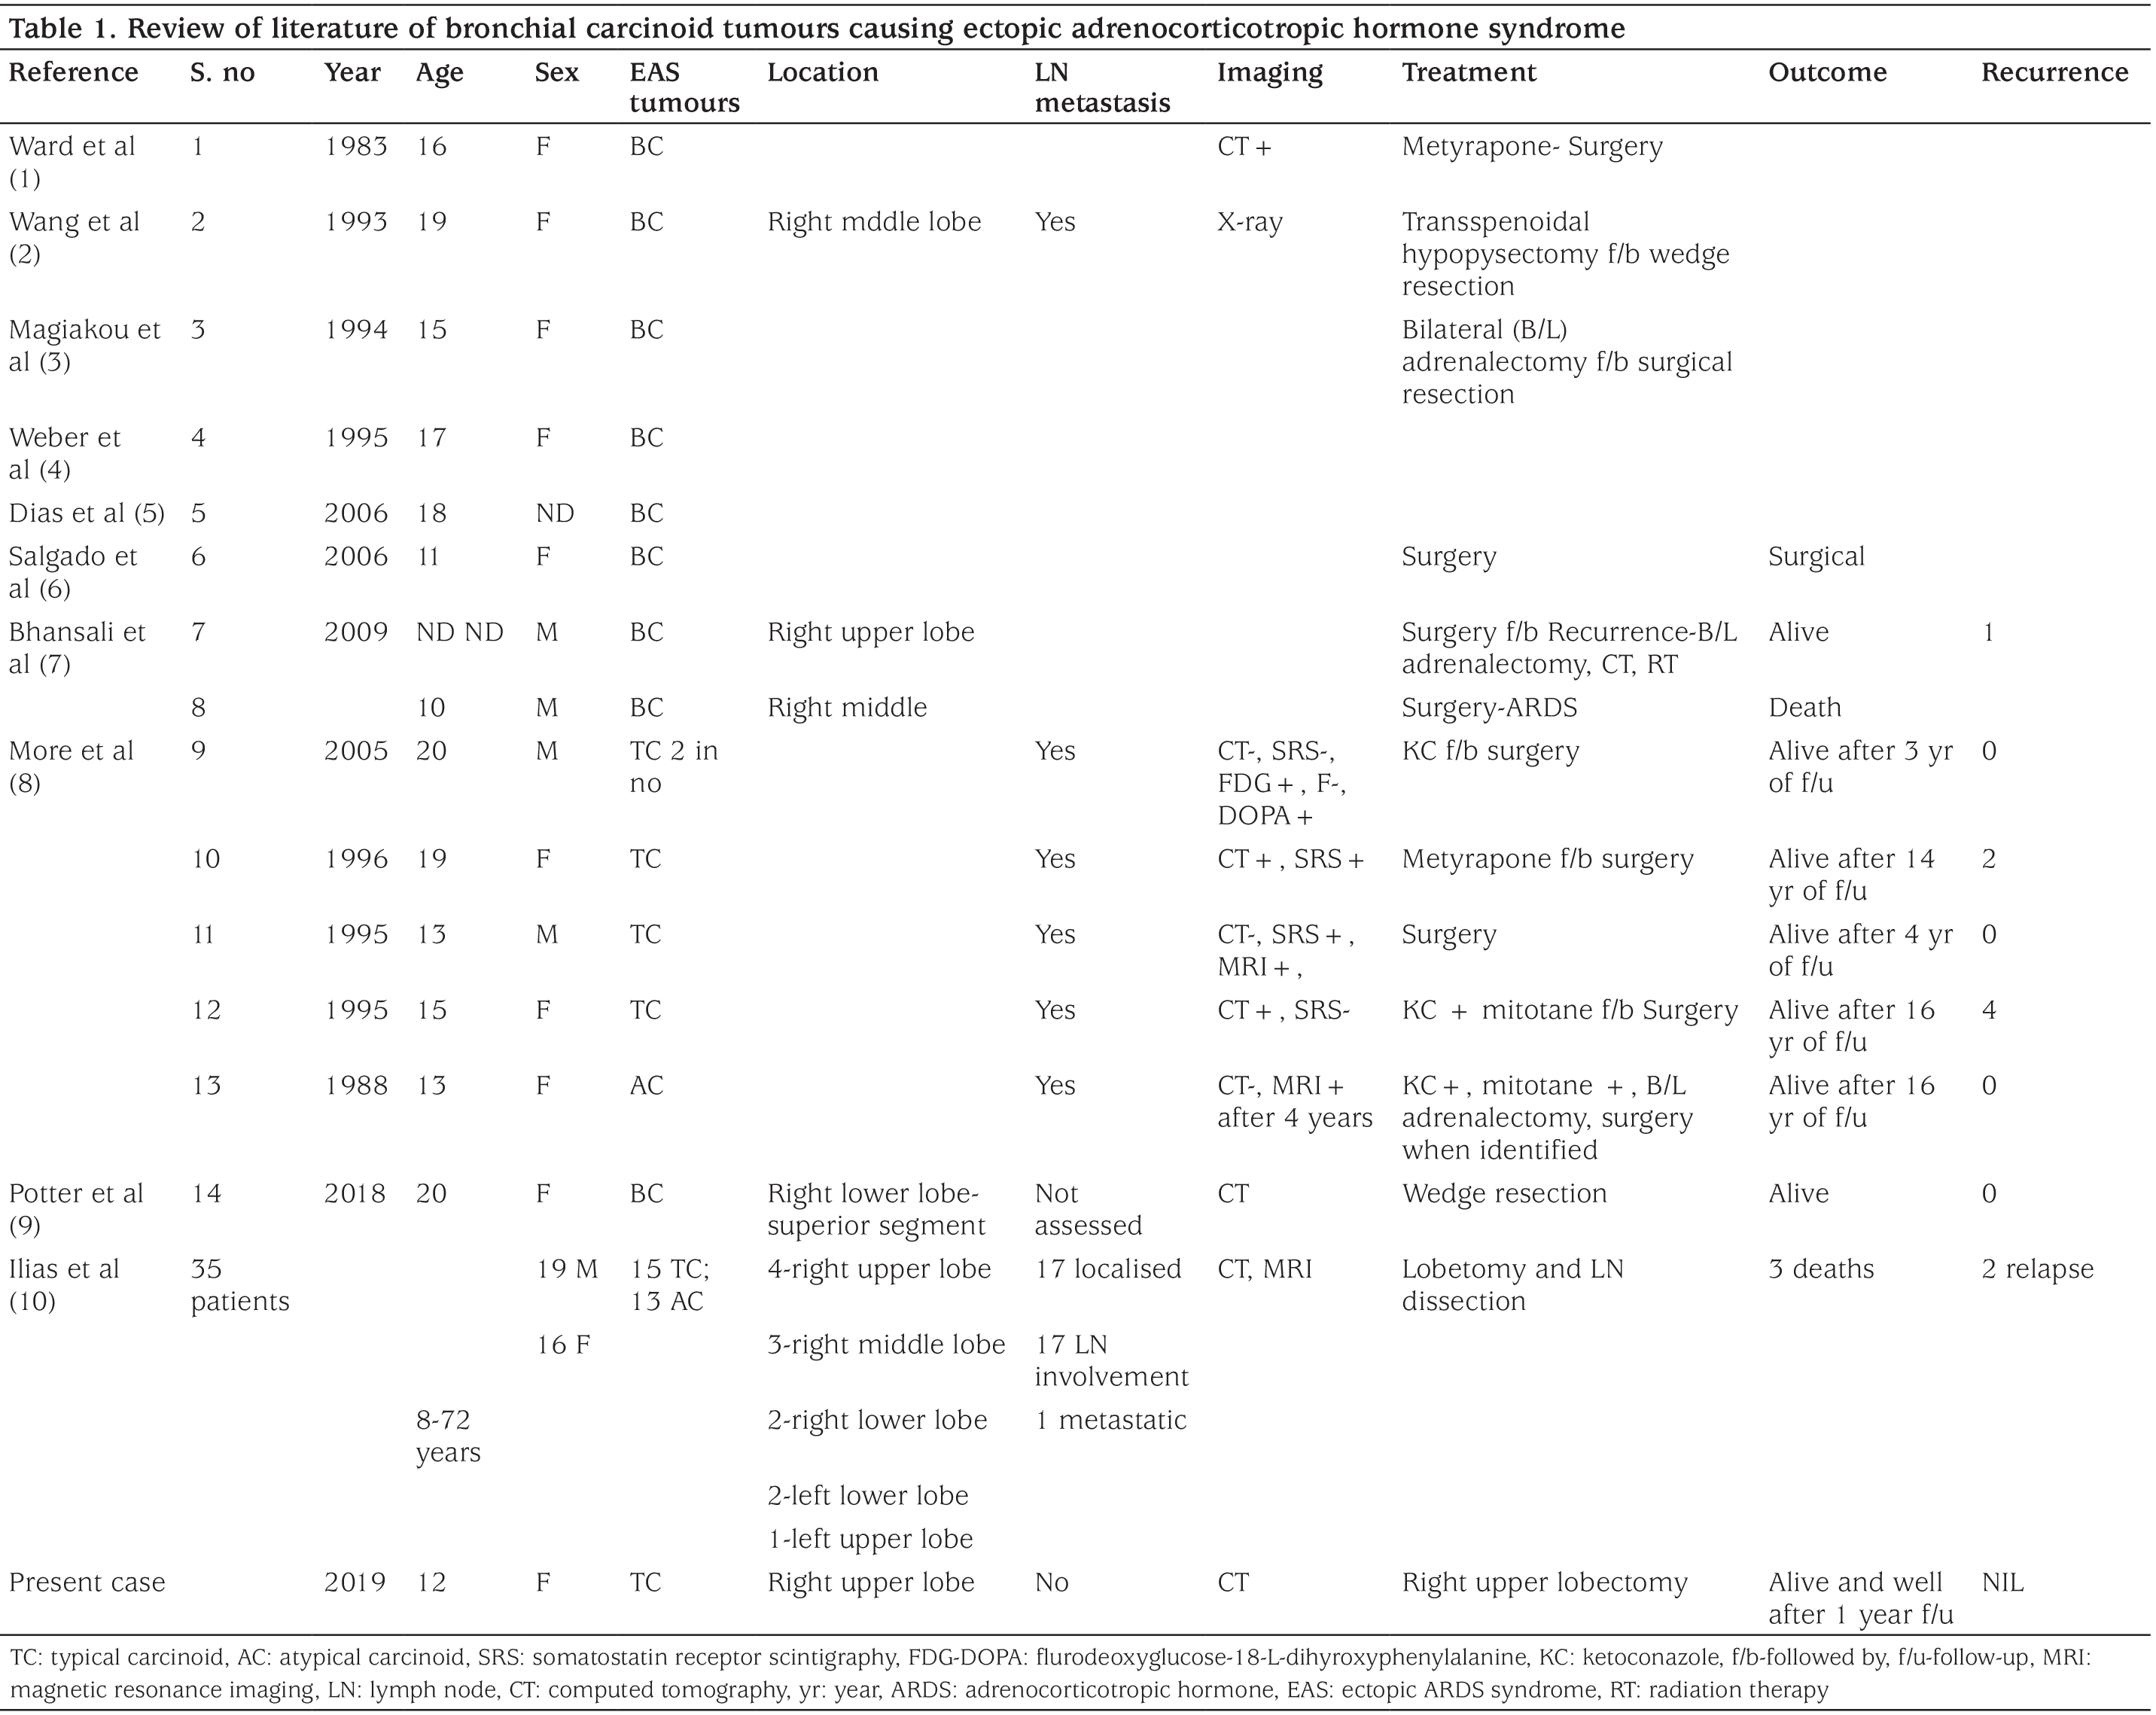Click 'Surgical' outcome cell
Viewport: 2156px width, 1715px height.
[1816, 557]
